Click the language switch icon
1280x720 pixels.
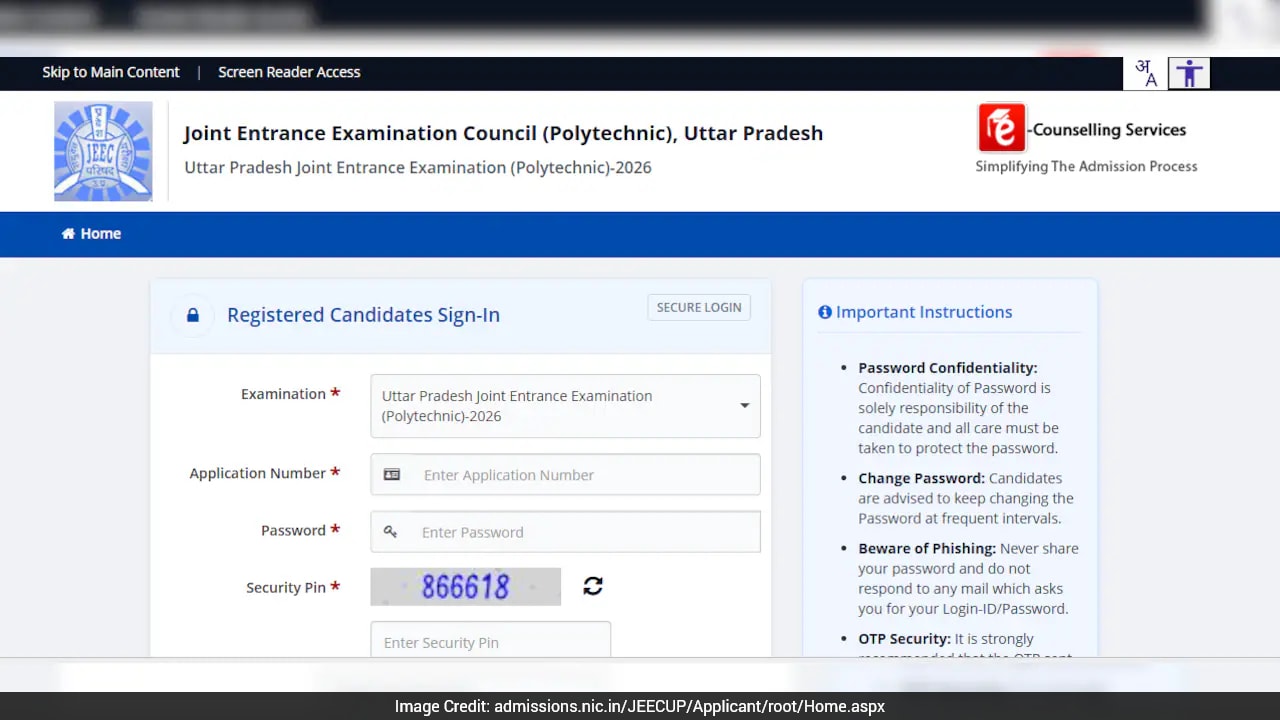click(1145, 73)
